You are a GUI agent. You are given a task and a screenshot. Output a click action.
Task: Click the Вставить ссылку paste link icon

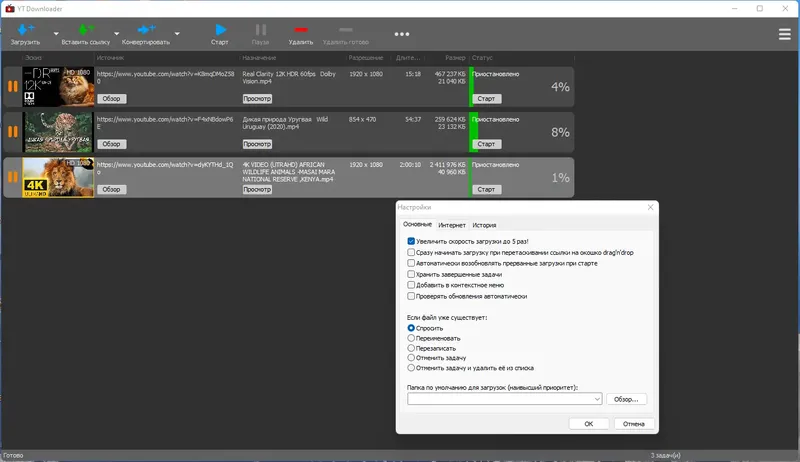pyautogui.click(x=86, y=30)
